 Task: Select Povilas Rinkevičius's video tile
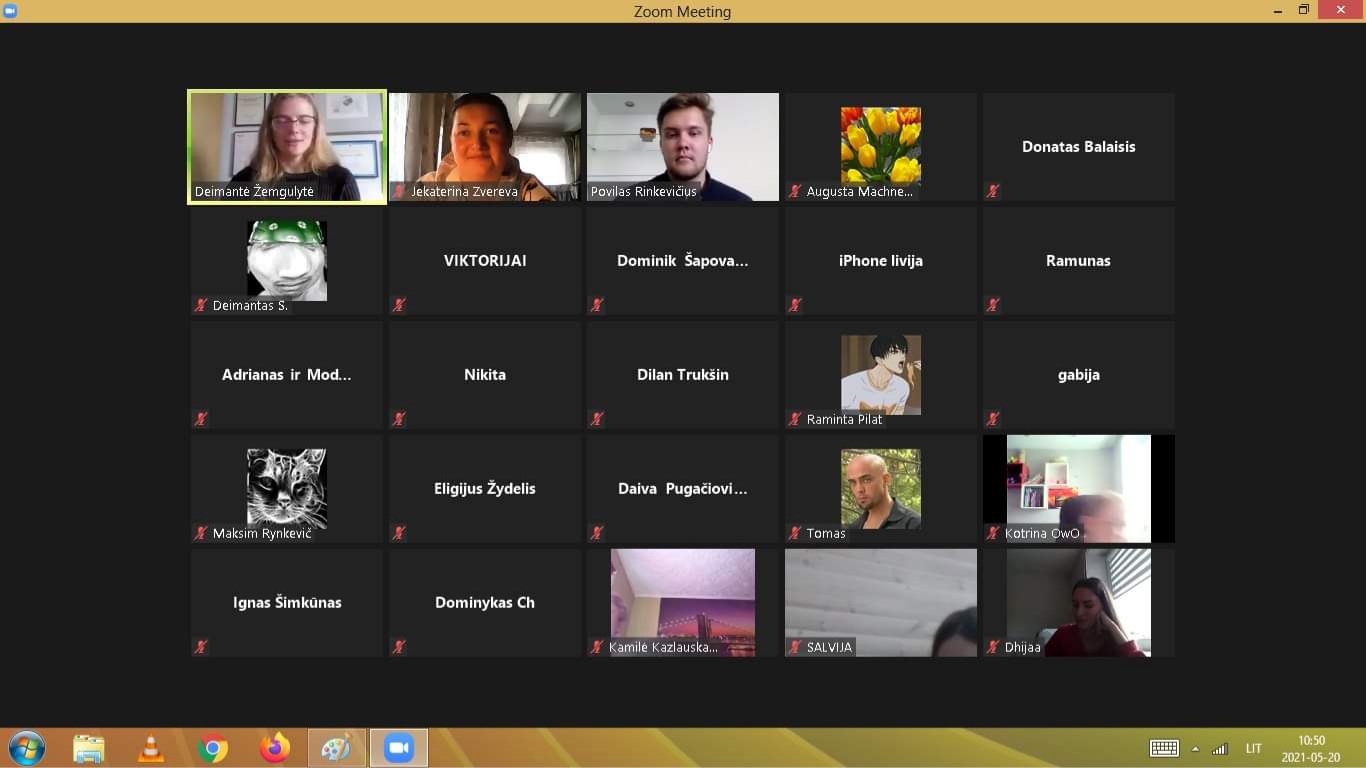683,147
